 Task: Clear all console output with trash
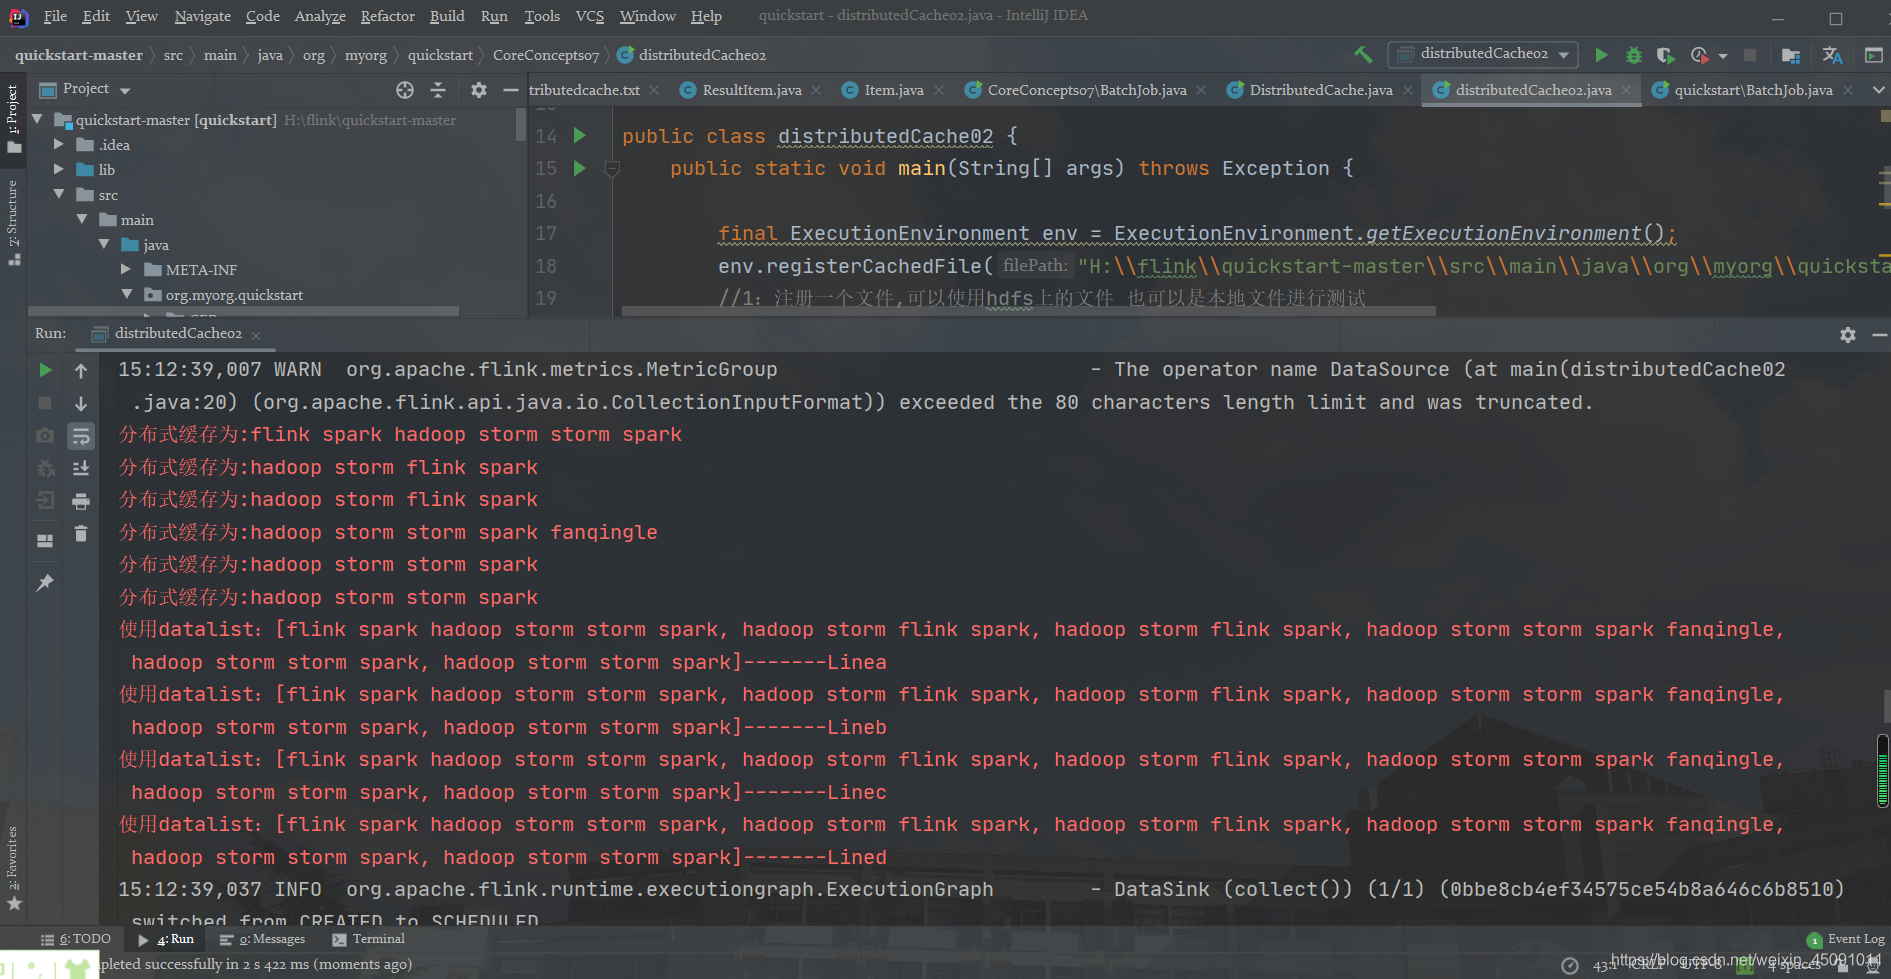[81, 534]
